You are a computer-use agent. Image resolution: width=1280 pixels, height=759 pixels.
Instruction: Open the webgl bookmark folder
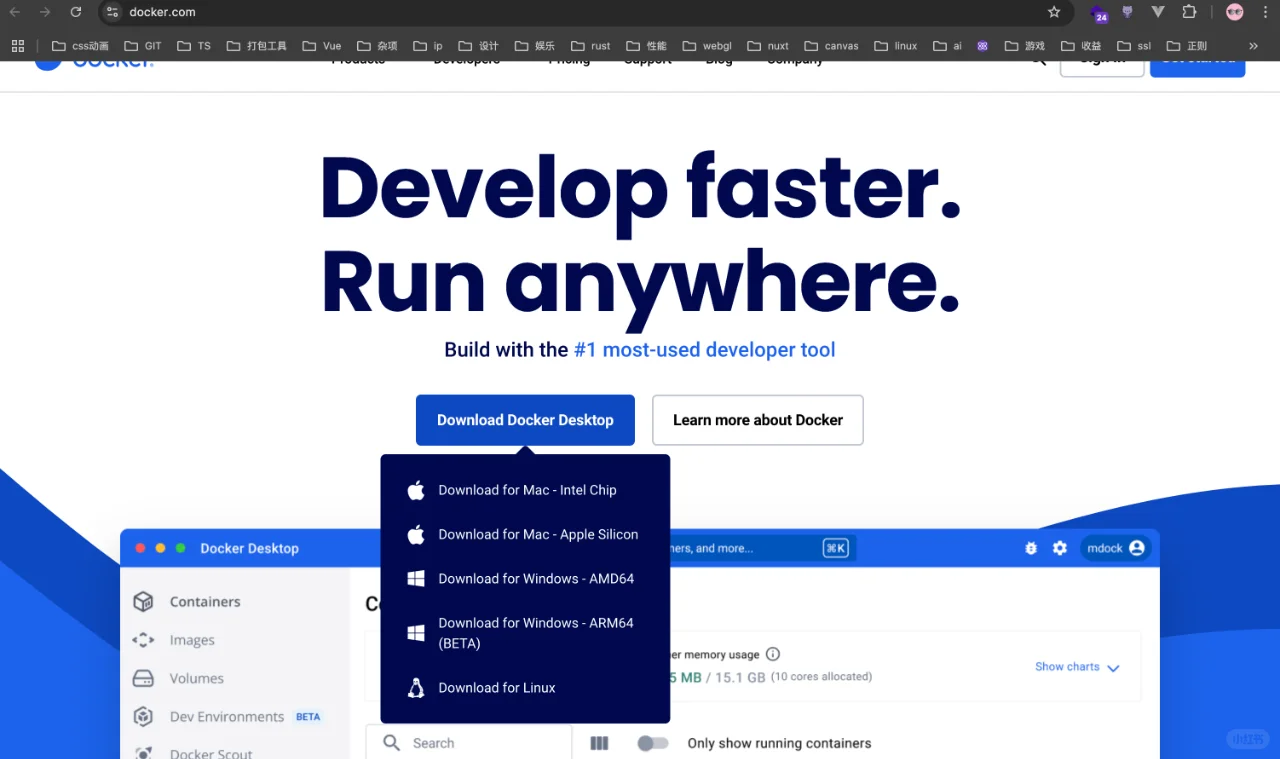707,46
